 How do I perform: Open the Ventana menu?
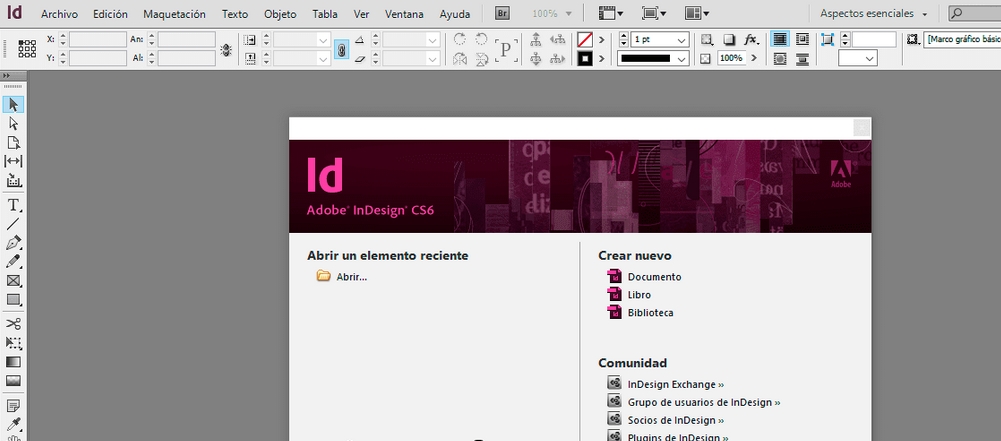click(x=405, y=14)
